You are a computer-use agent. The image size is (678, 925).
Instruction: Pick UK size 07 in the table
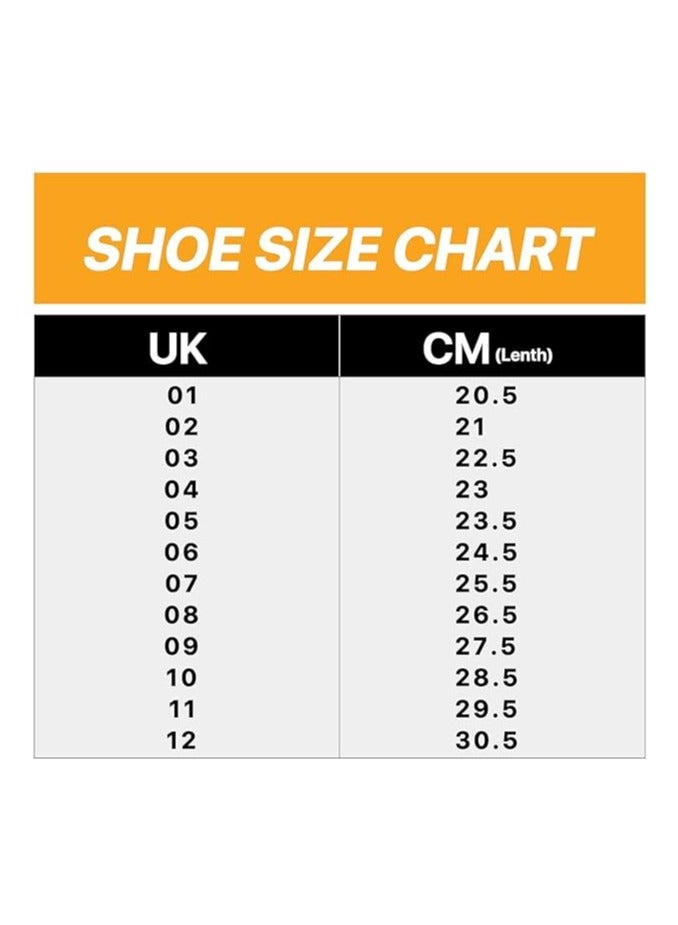click(x=183, y=584)
